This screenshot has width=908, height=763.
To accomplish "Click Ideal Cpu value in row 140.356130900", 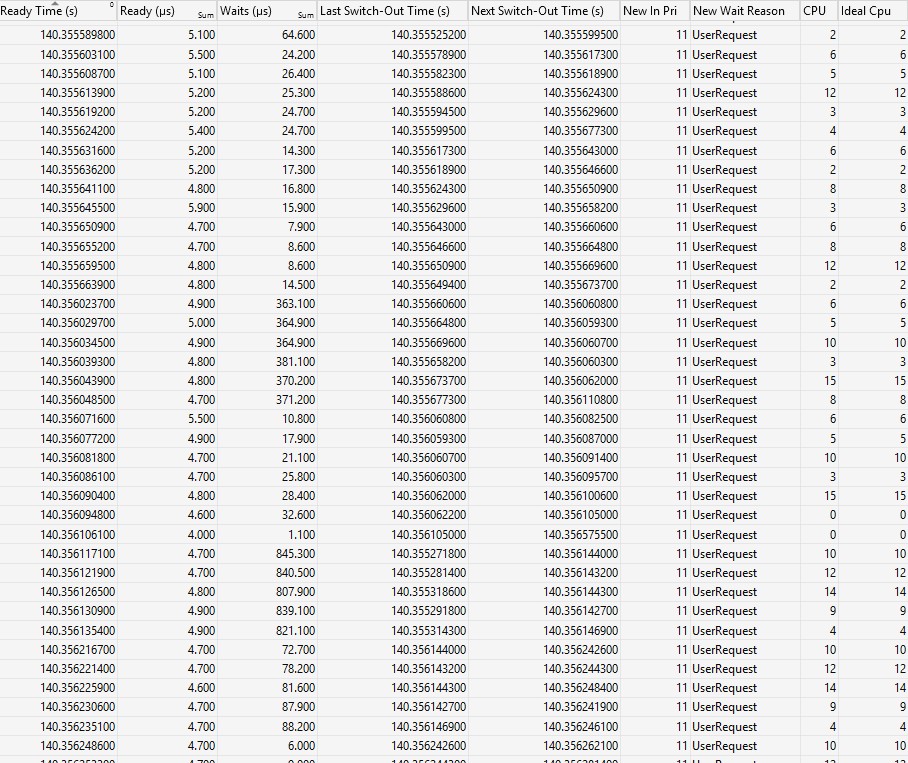I will coord(902,611).
